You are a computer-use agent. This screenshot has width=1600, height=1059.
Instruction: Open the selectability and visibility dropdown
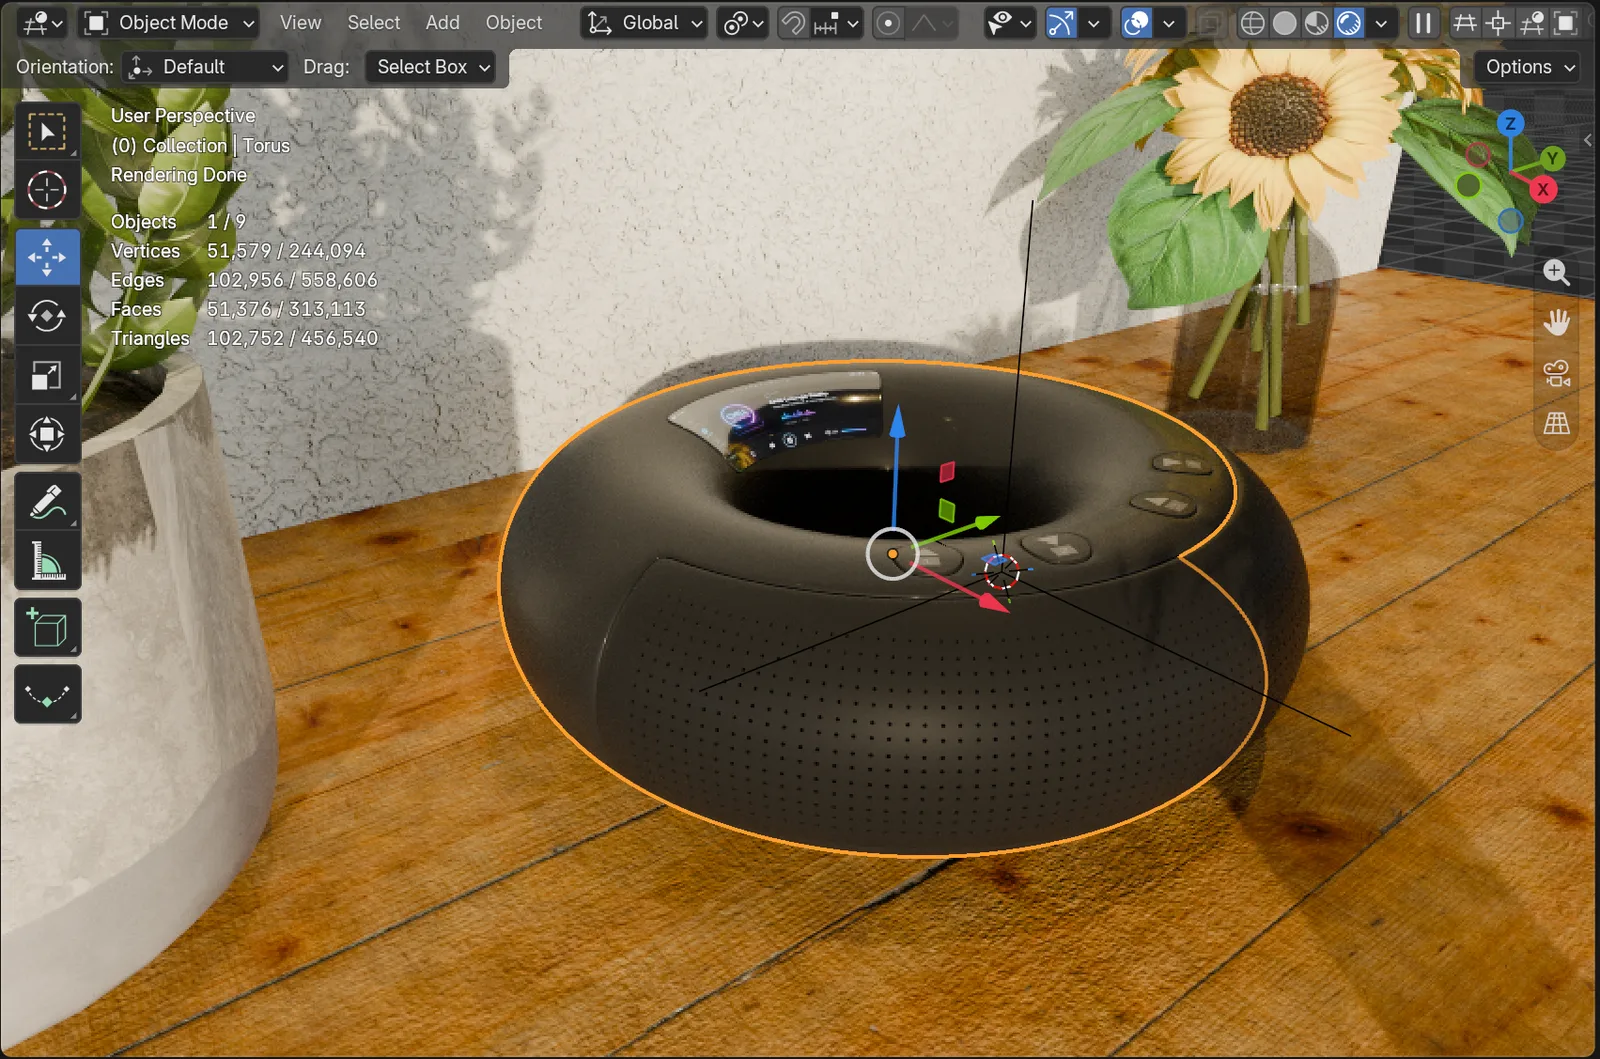[x=1009, y=23]
